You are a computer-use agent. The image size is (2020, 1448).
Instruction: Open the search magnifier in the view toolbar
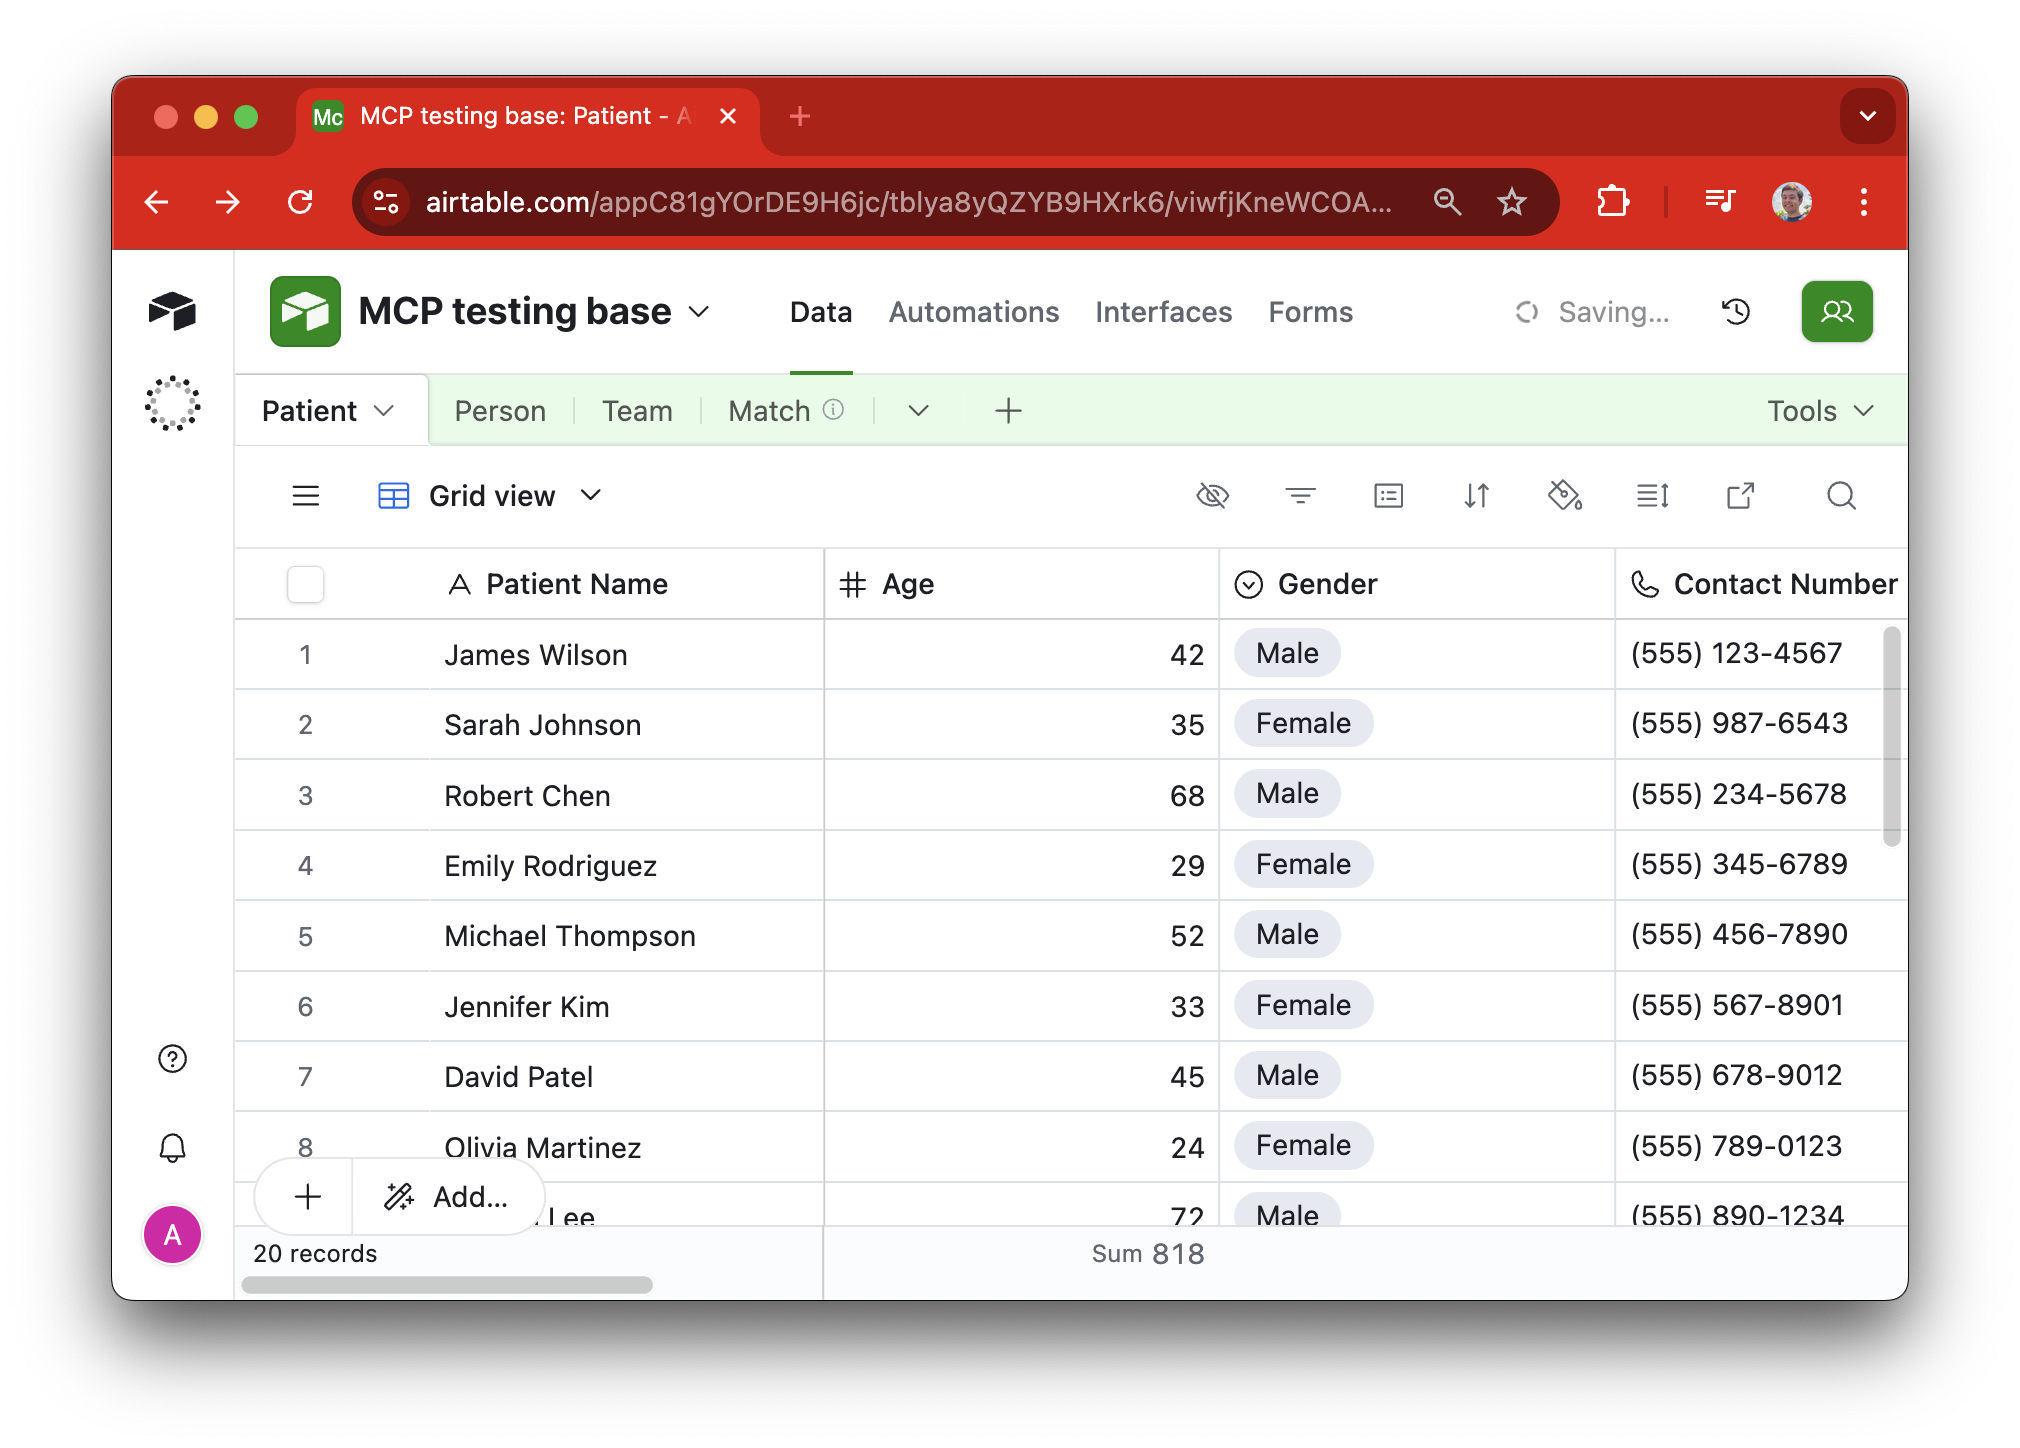coord(1841,496)
